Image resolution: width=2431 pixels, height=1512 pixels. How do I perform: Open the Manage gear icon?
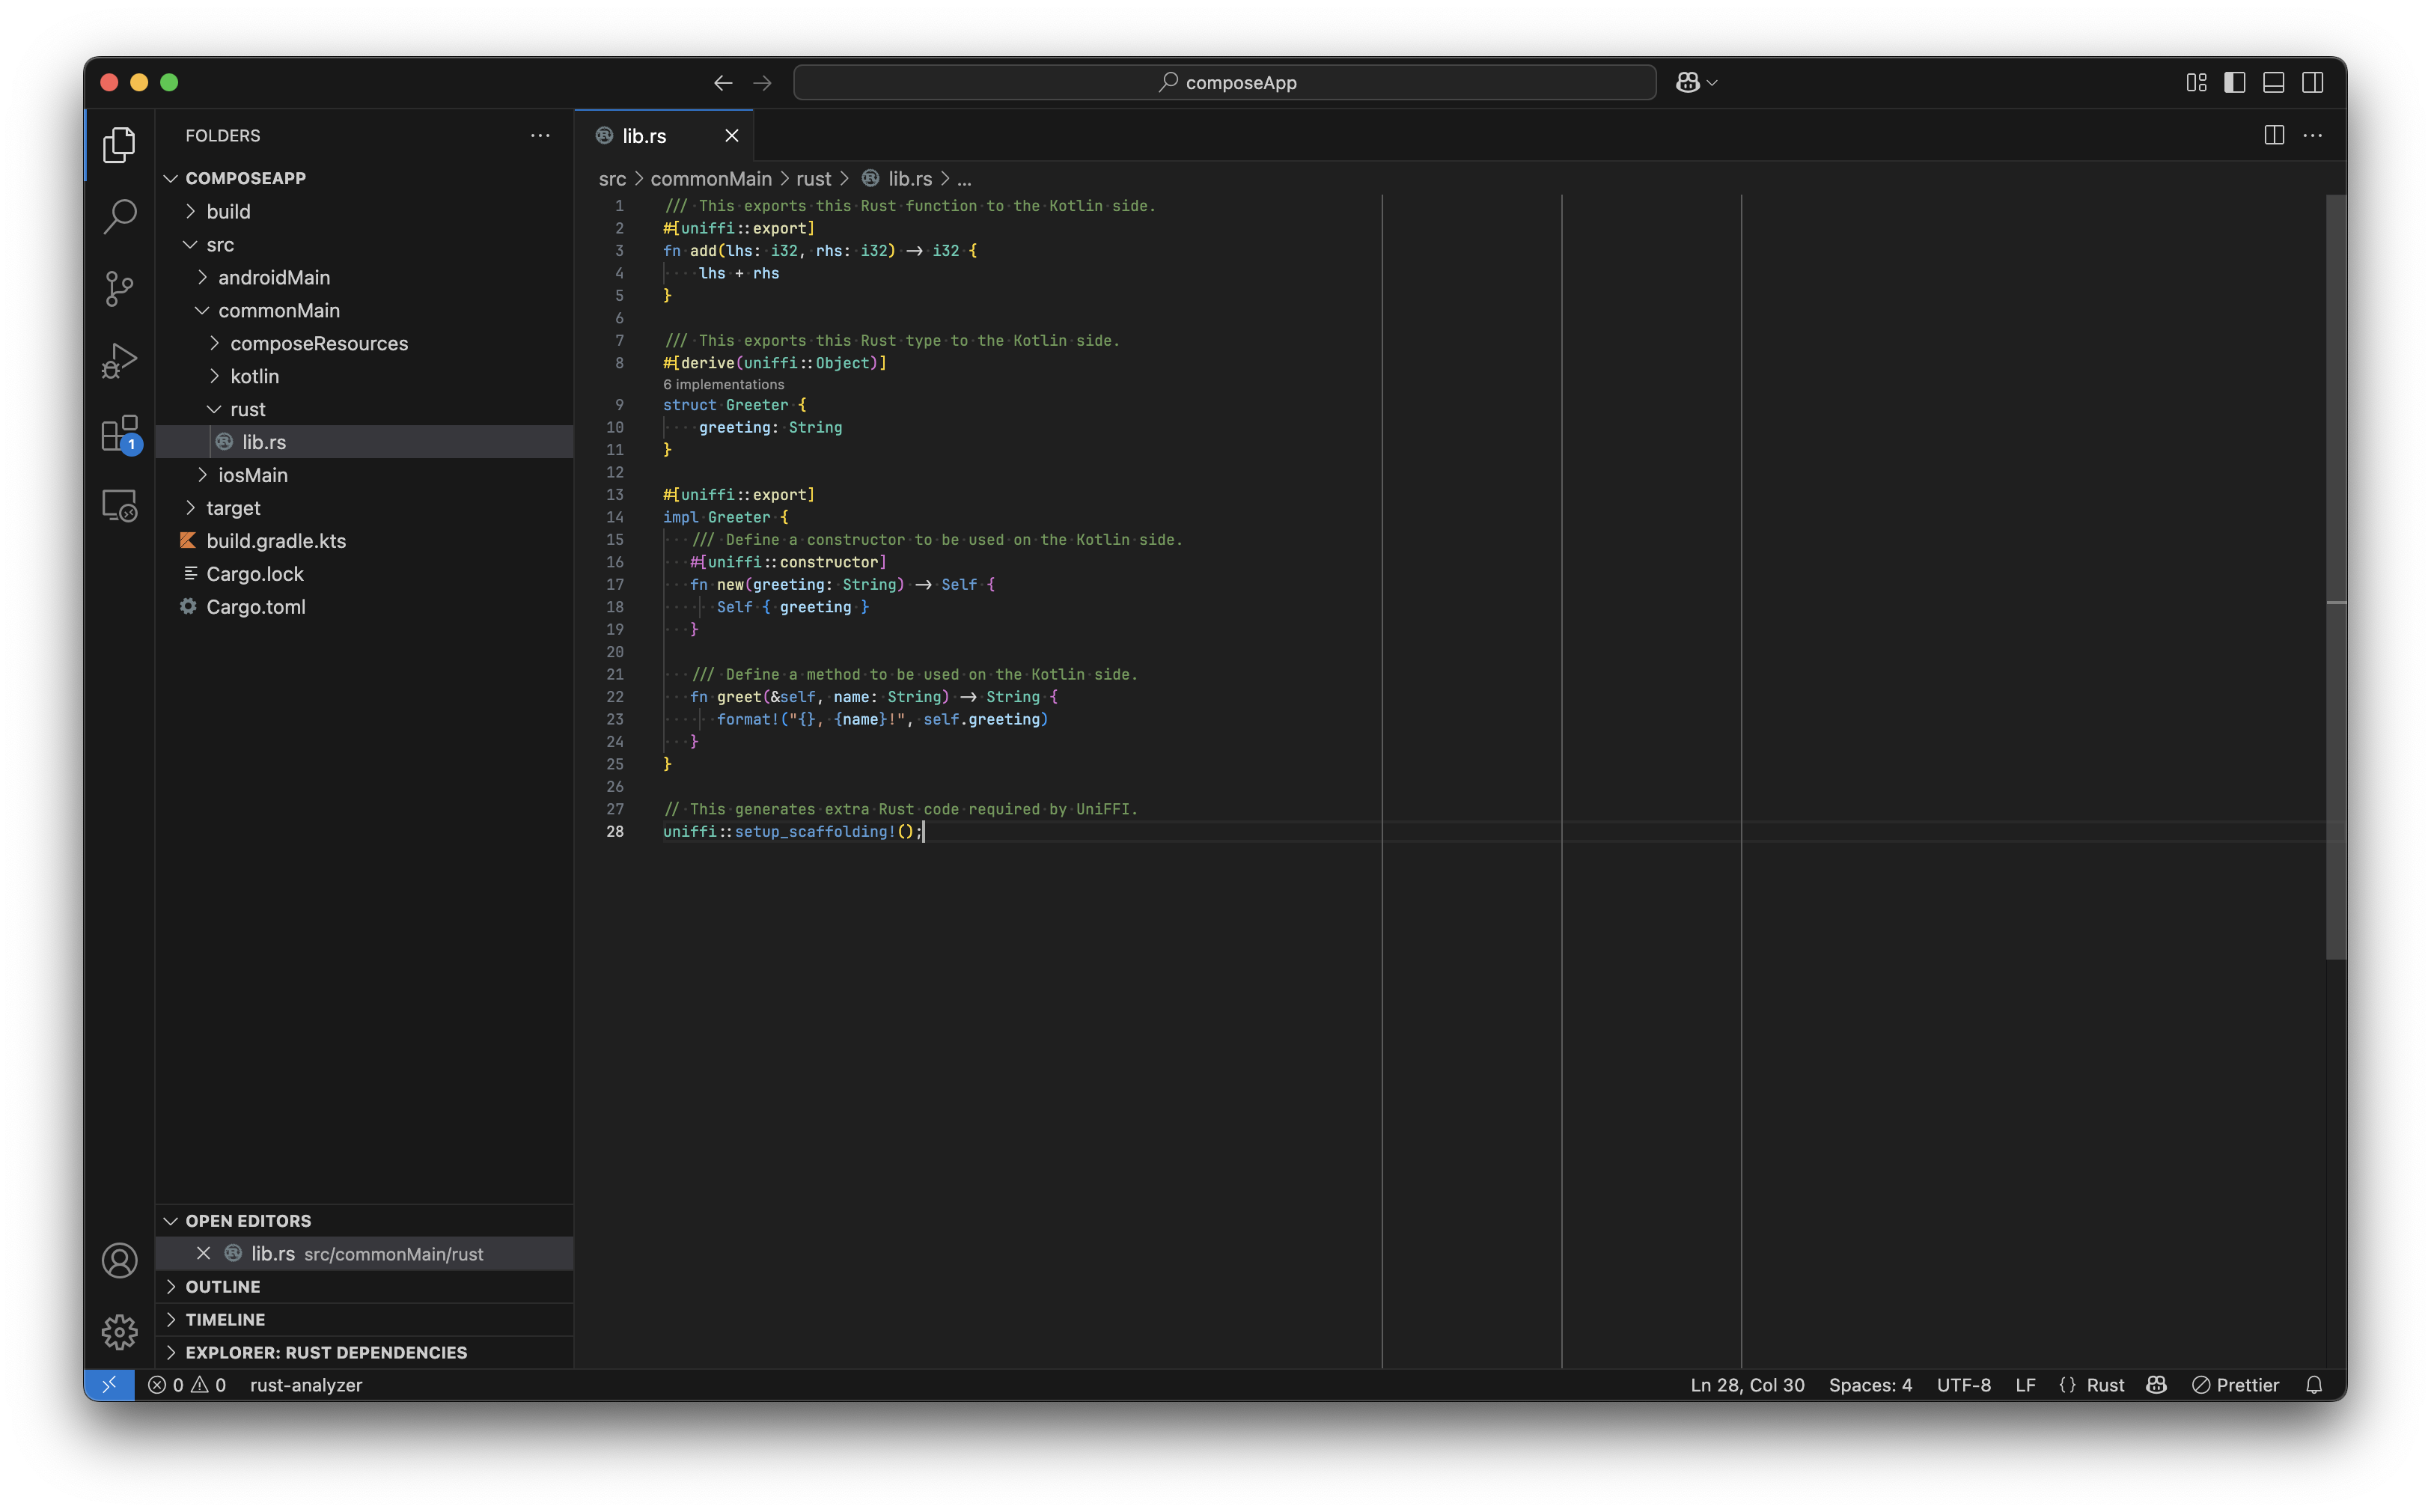click(x=119, y=1331)
